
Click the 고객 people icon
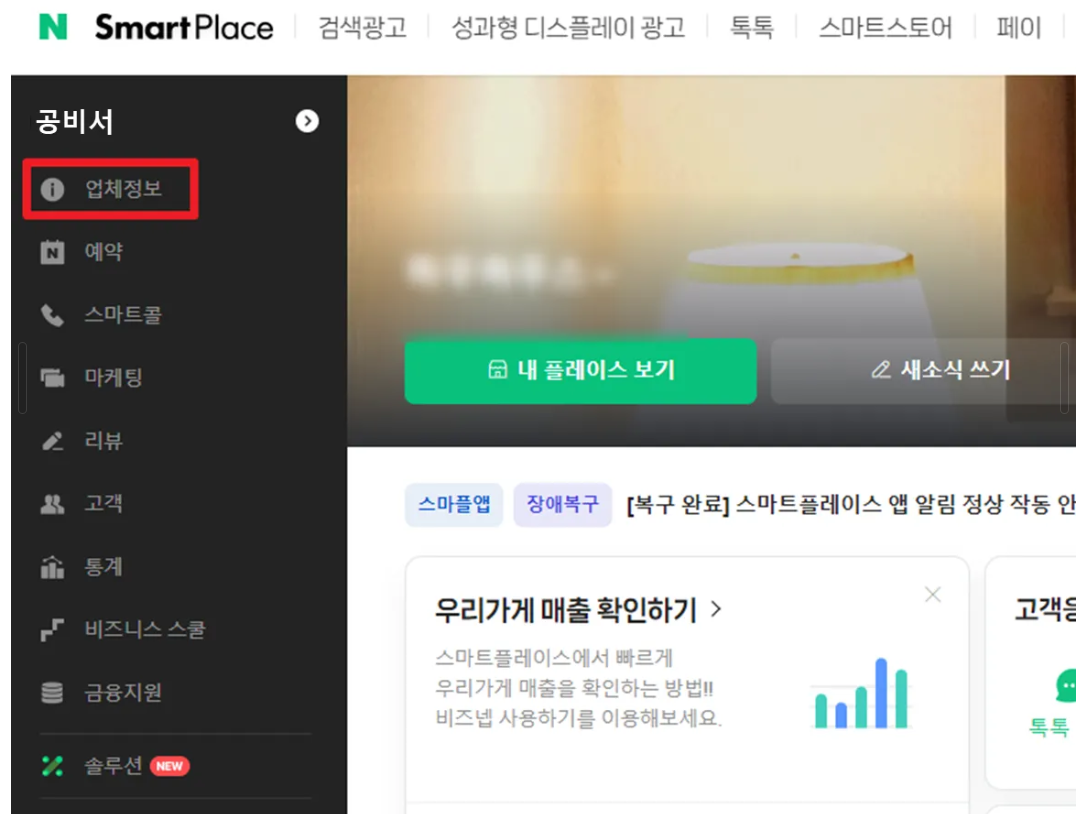pos(53,503)
